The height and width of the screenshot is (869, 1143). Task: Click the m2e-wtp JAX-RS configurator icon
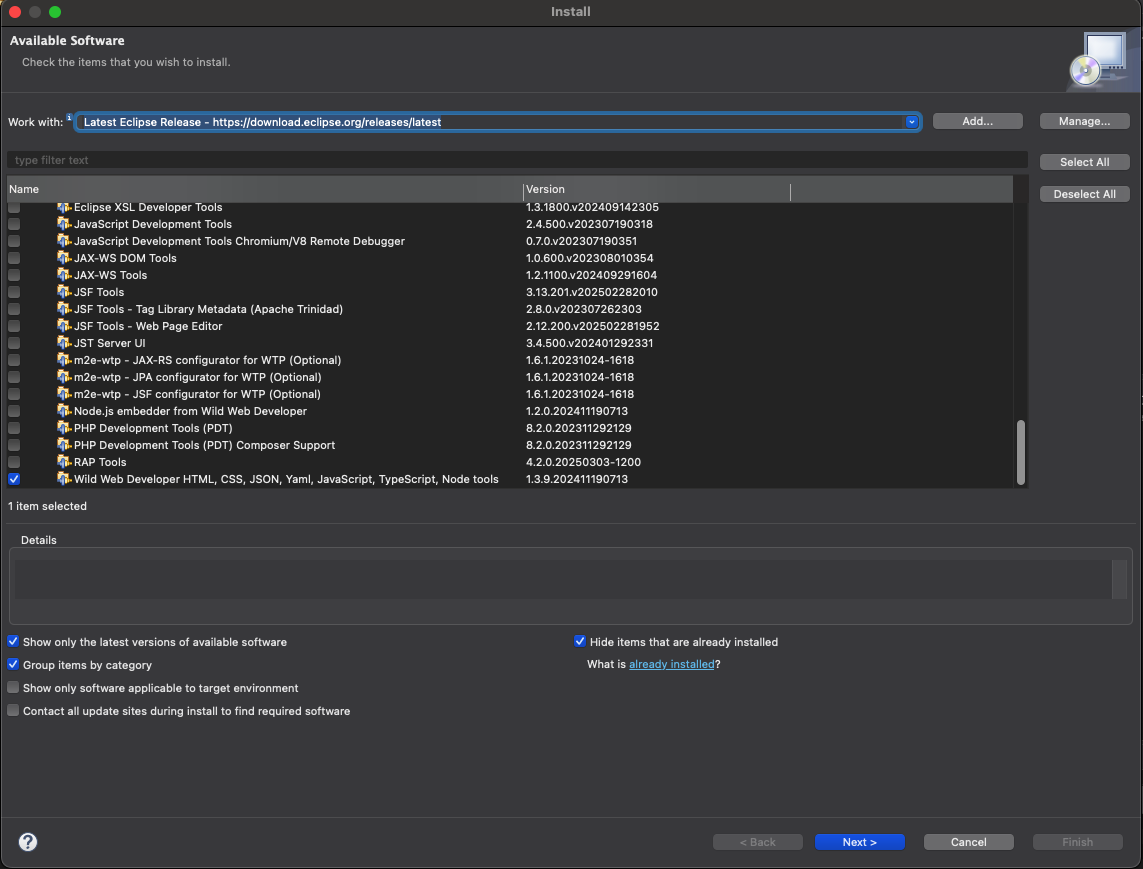click(64, 360)
